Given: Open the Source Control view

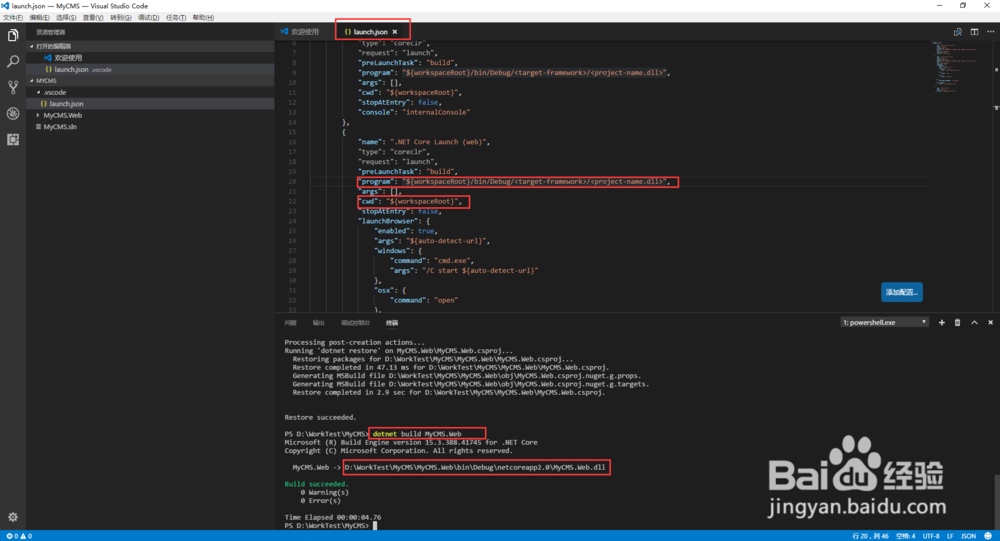Looking at the screenshot, I should coord(13,87).
